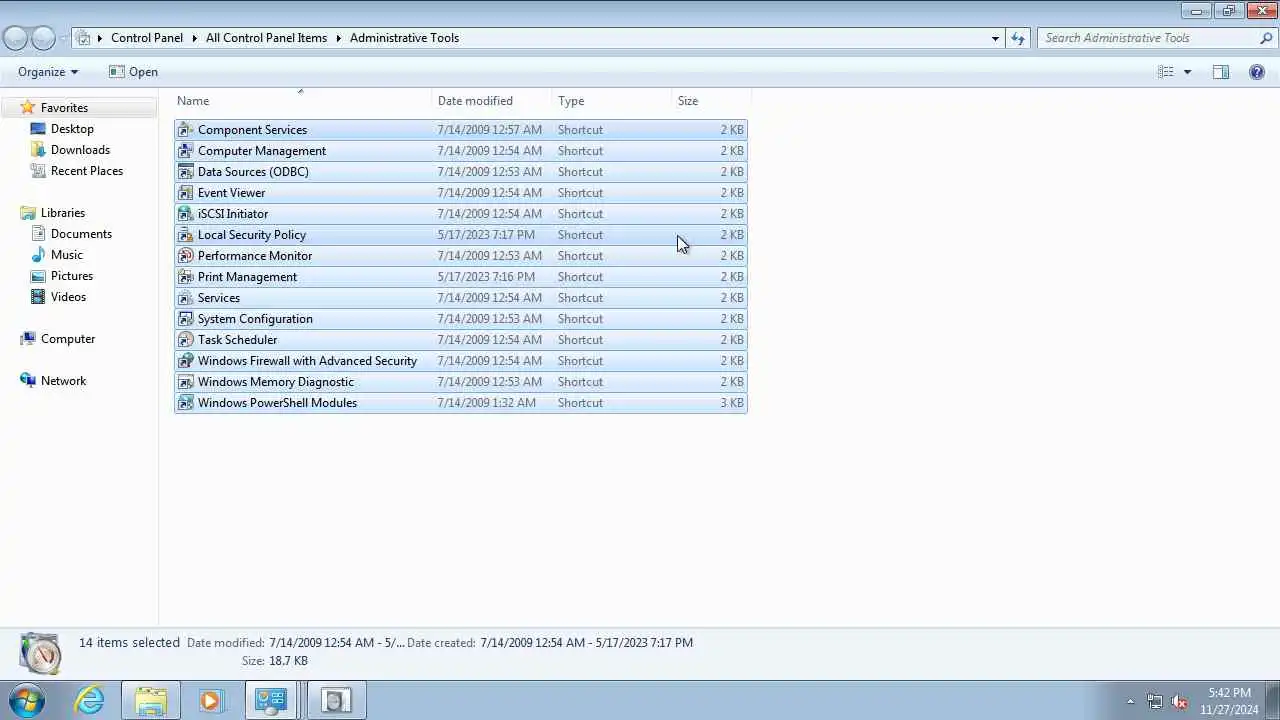Click the network icon in system tray
This screenshot has height=720, width=1280.
[x=1155, y=701]
